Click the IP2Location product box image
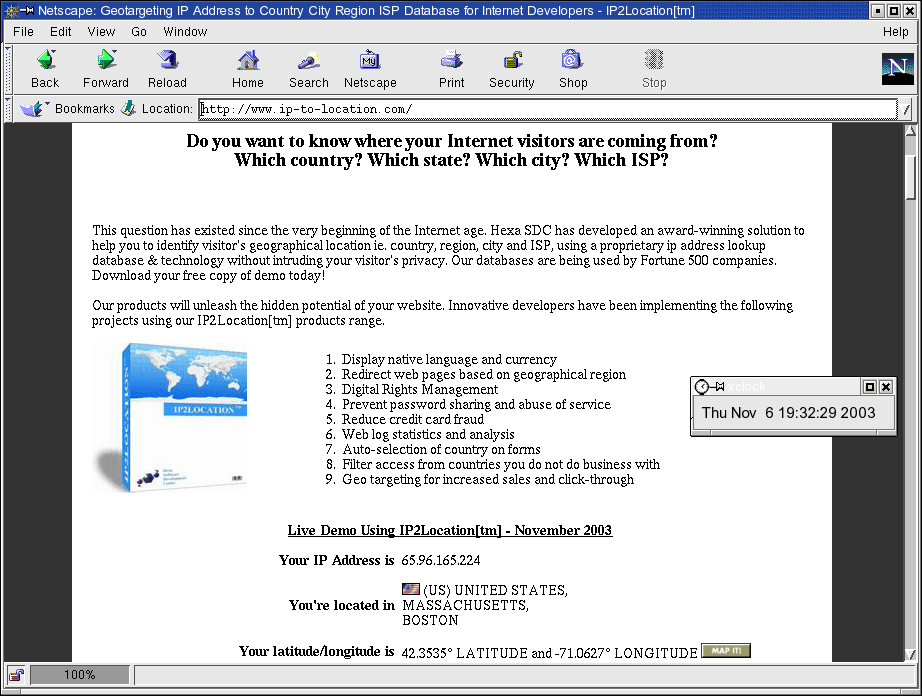 pos(170,418)
